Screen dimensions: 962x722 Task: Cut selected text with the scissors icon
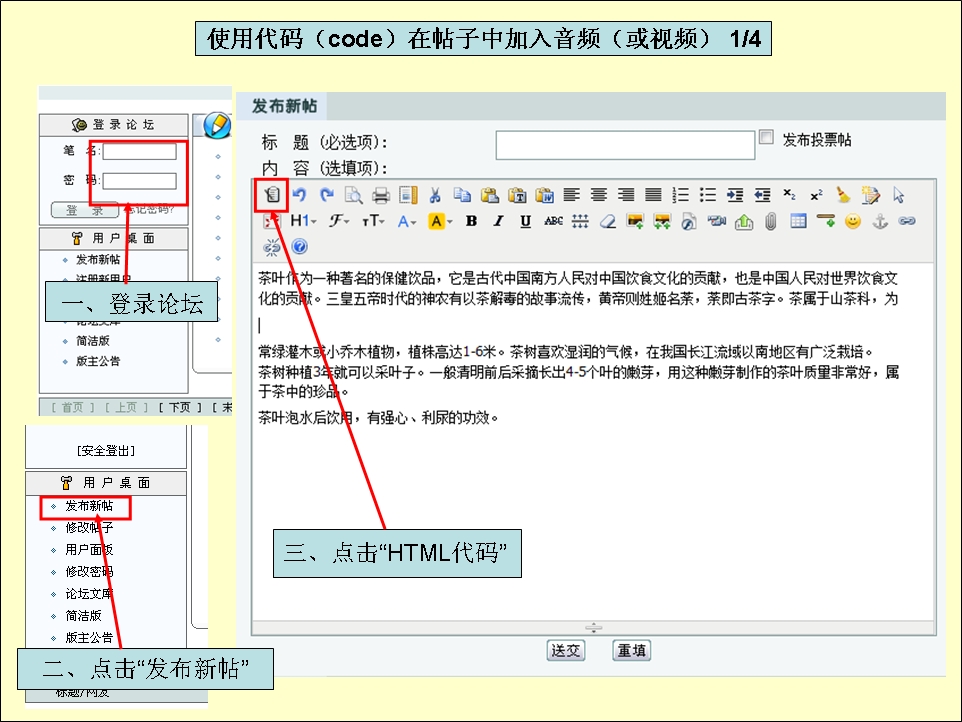click(x=435, y=195)
